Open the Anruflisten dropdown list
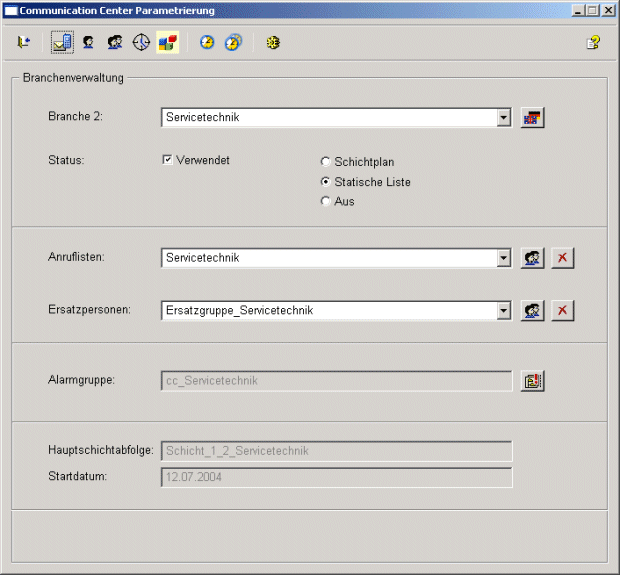 504,258
